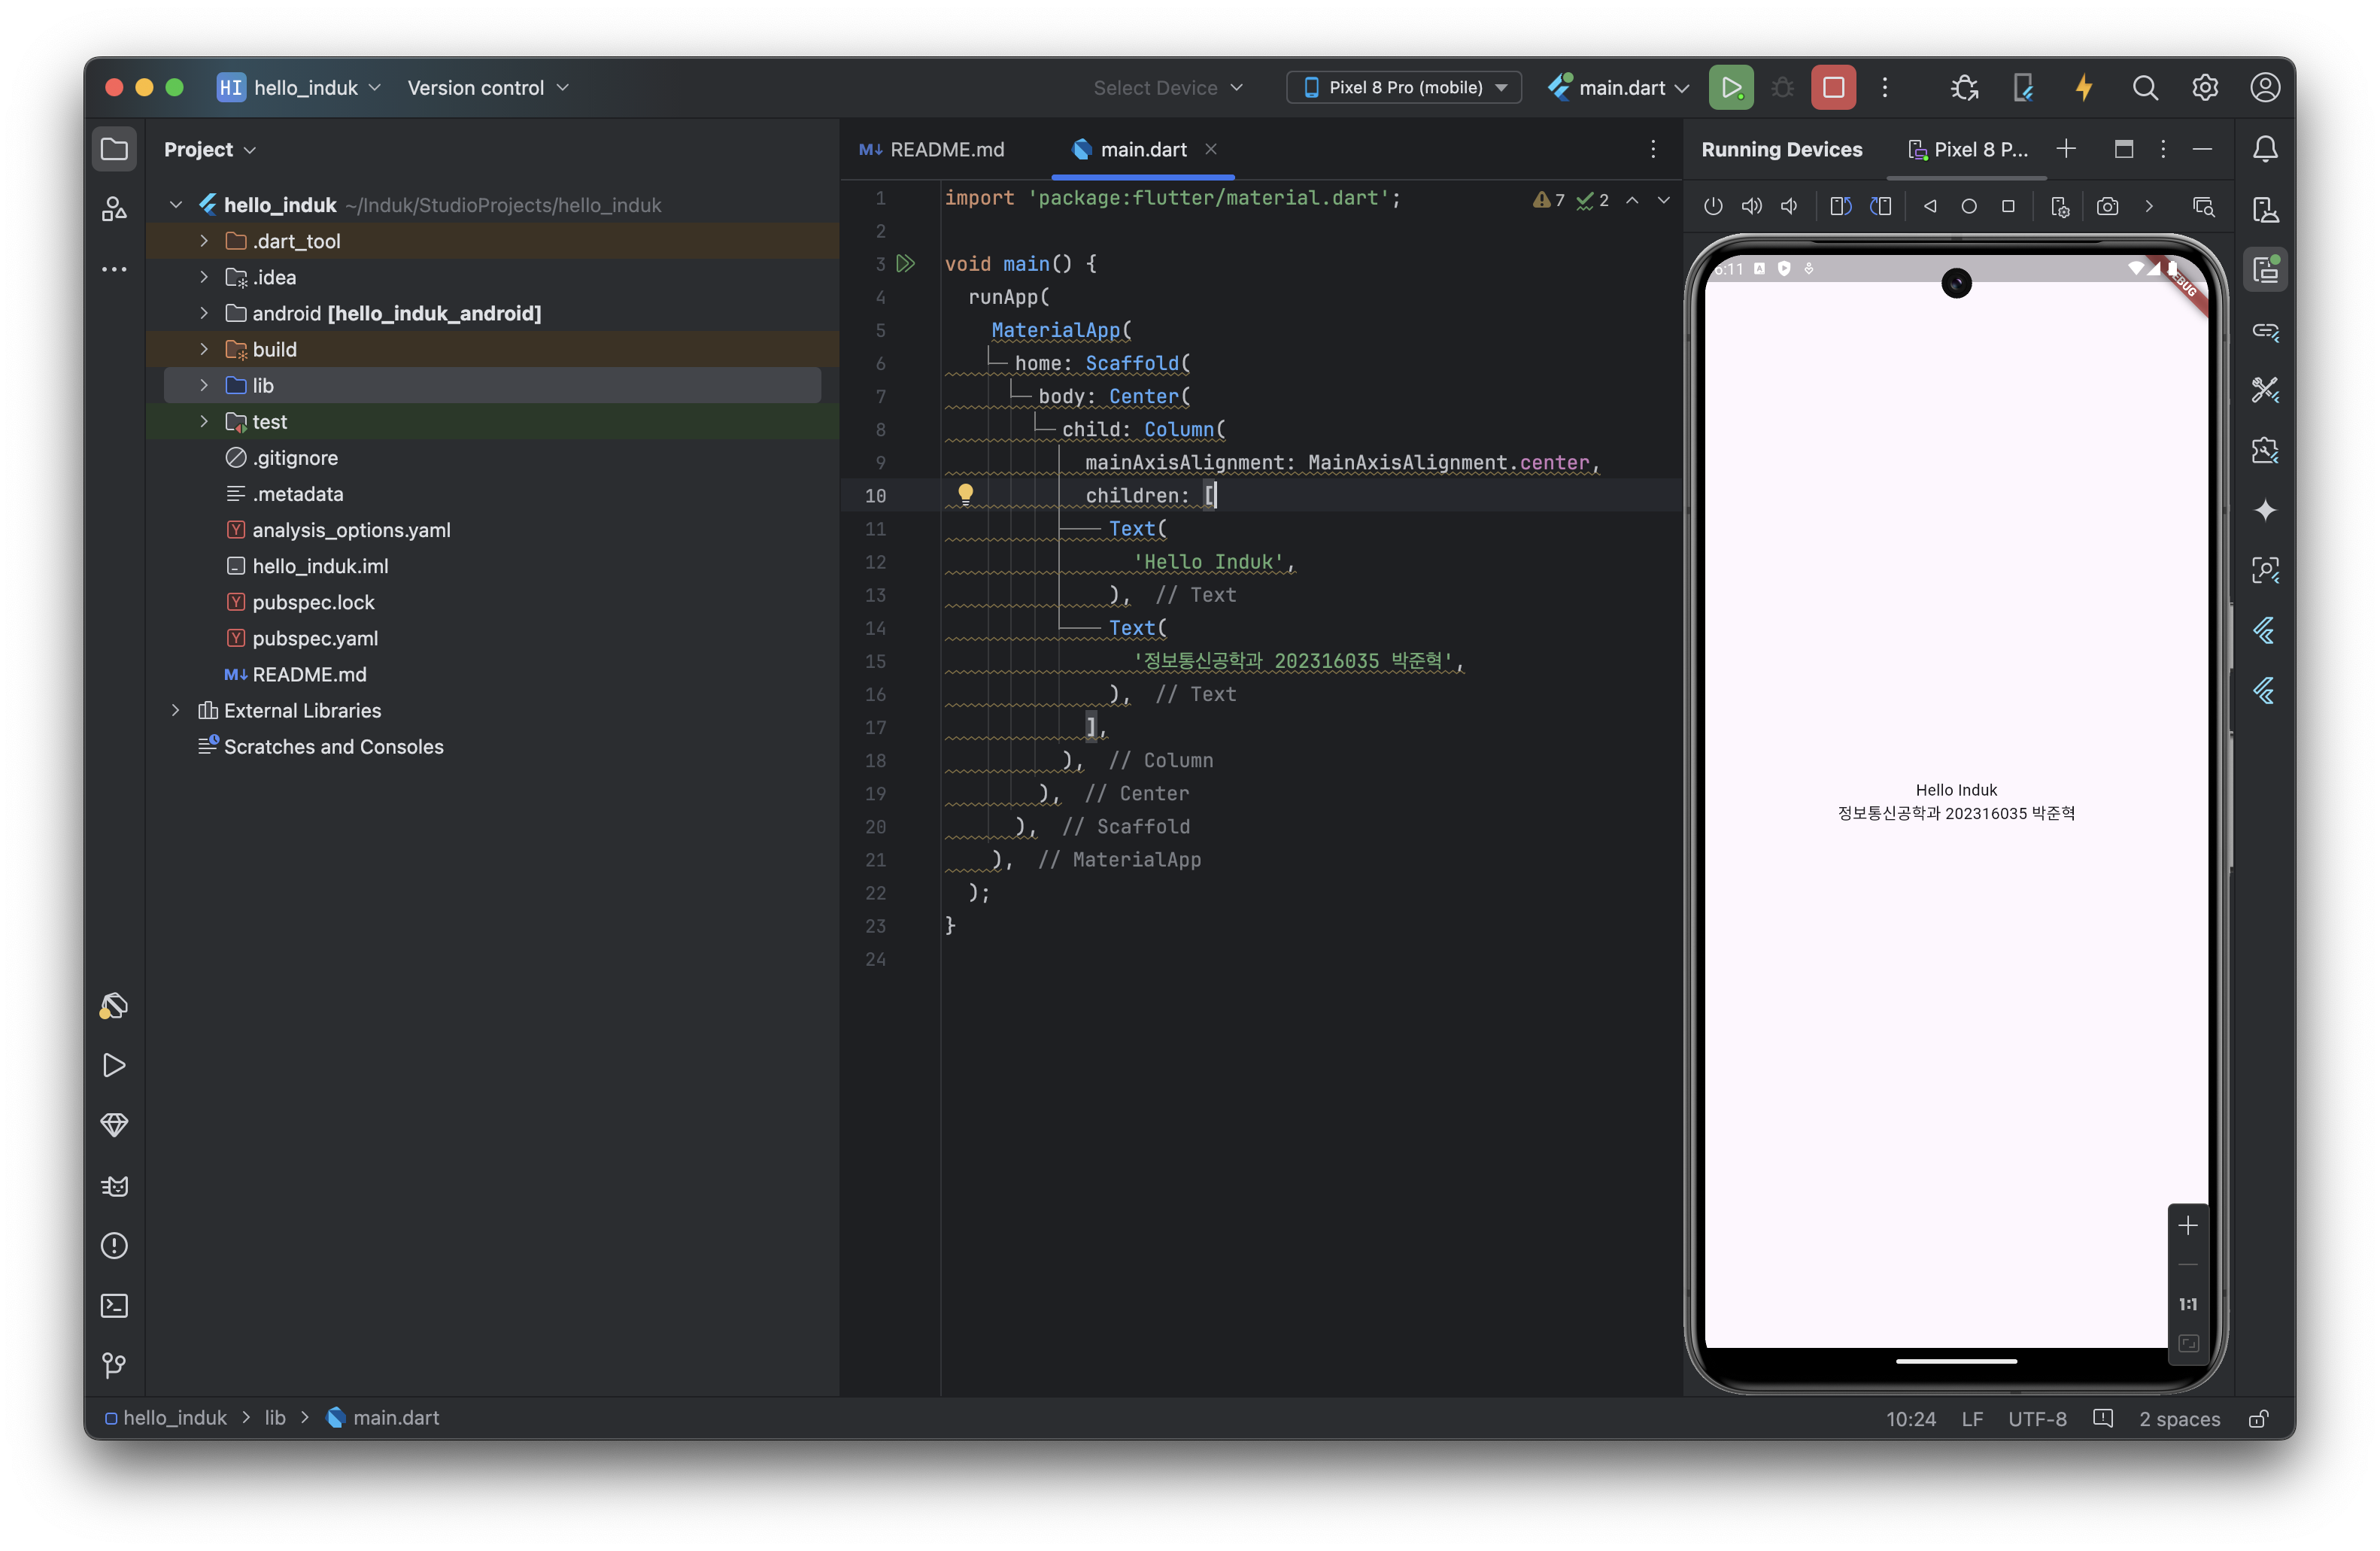Open emulator device settings icon

tap(2060, 206)
